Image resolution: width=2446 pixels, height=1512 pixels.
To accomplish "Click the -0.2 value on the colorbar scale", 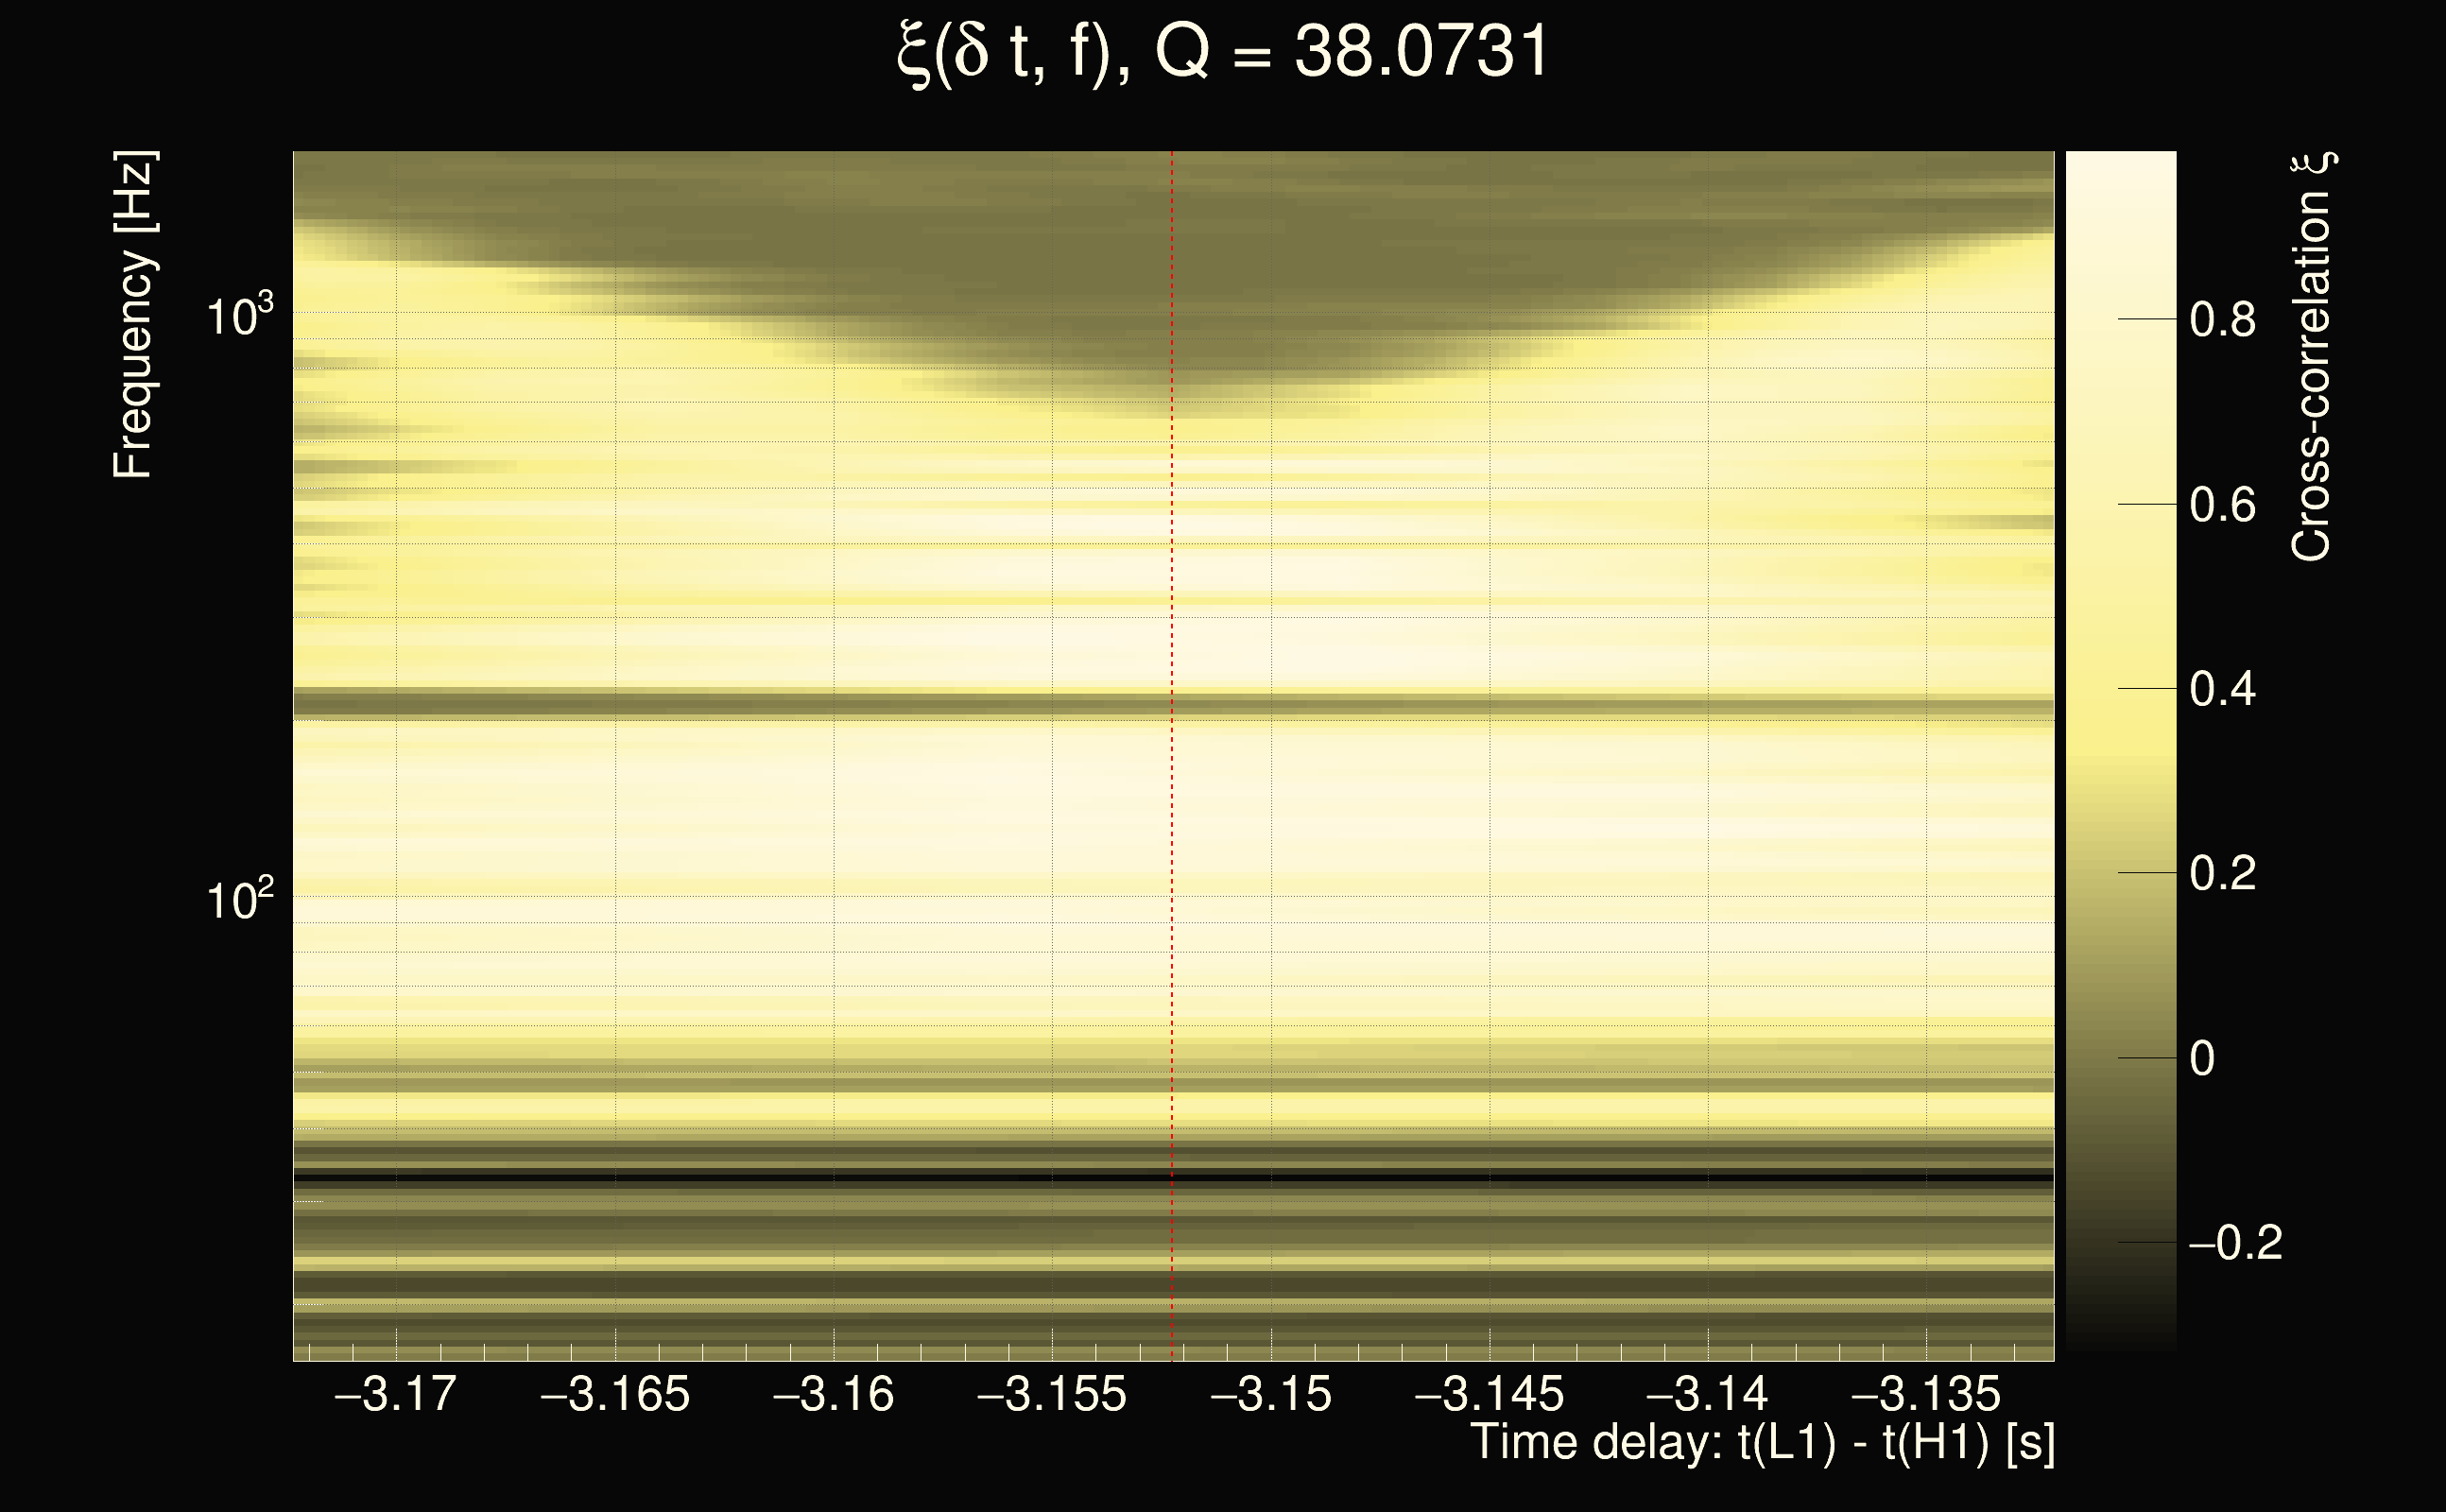I will [2236, 1243].
